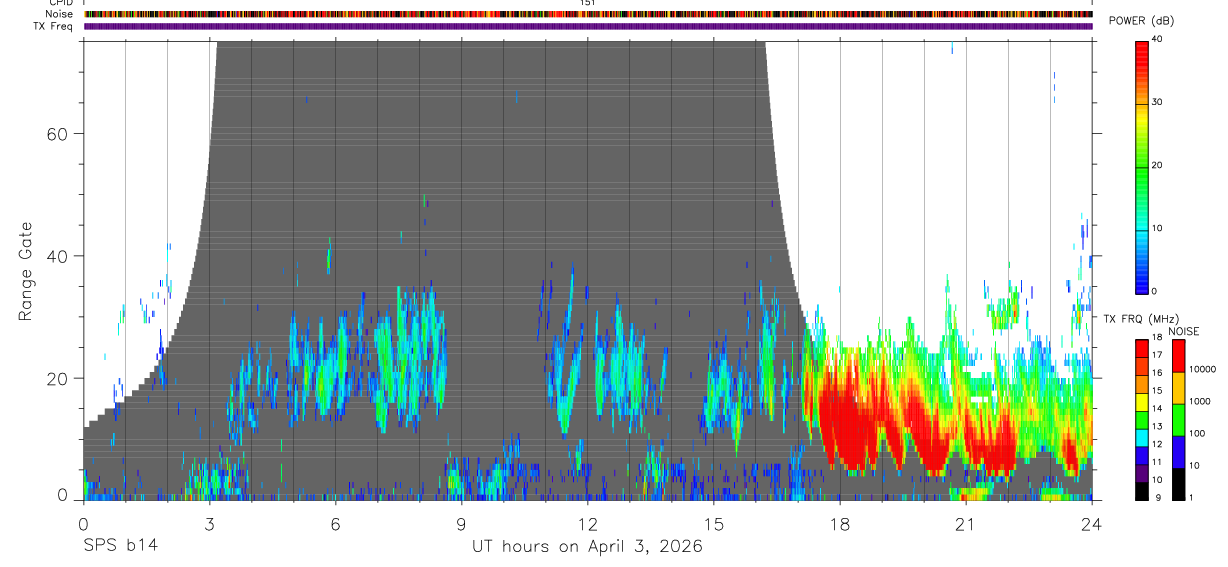Click the purple 10 MHz block in TX FRQ legend

point(1143,474)
